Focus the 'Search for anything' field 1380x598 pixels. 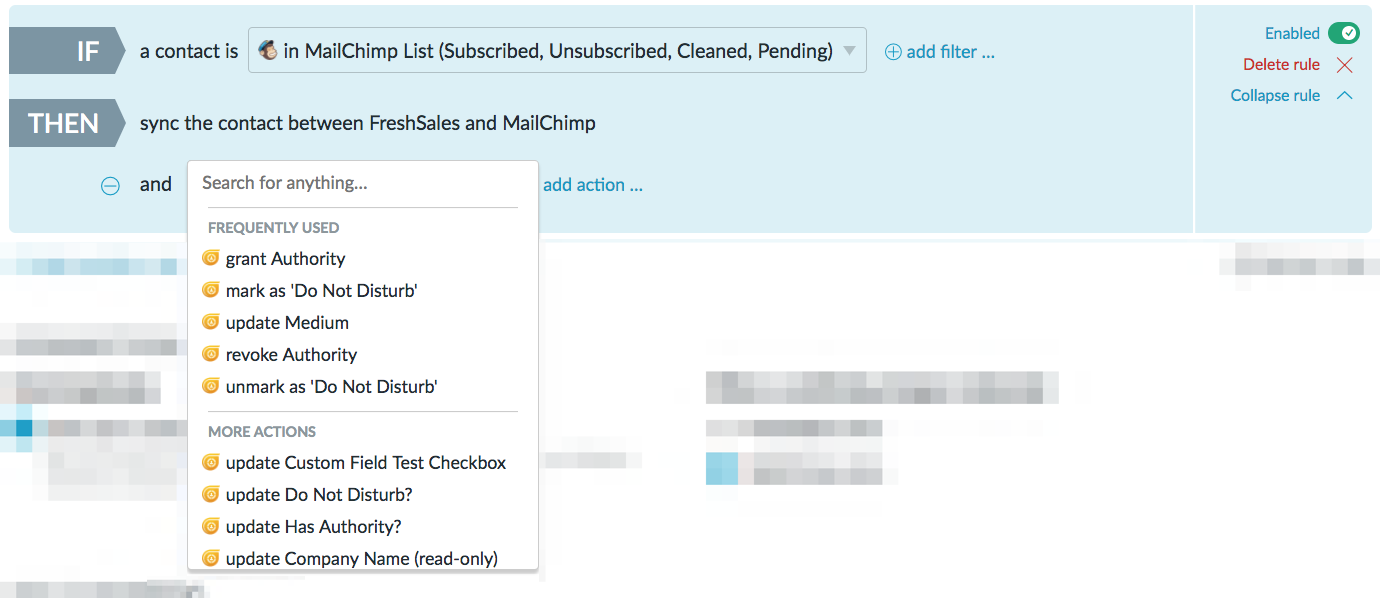(360, 183)
